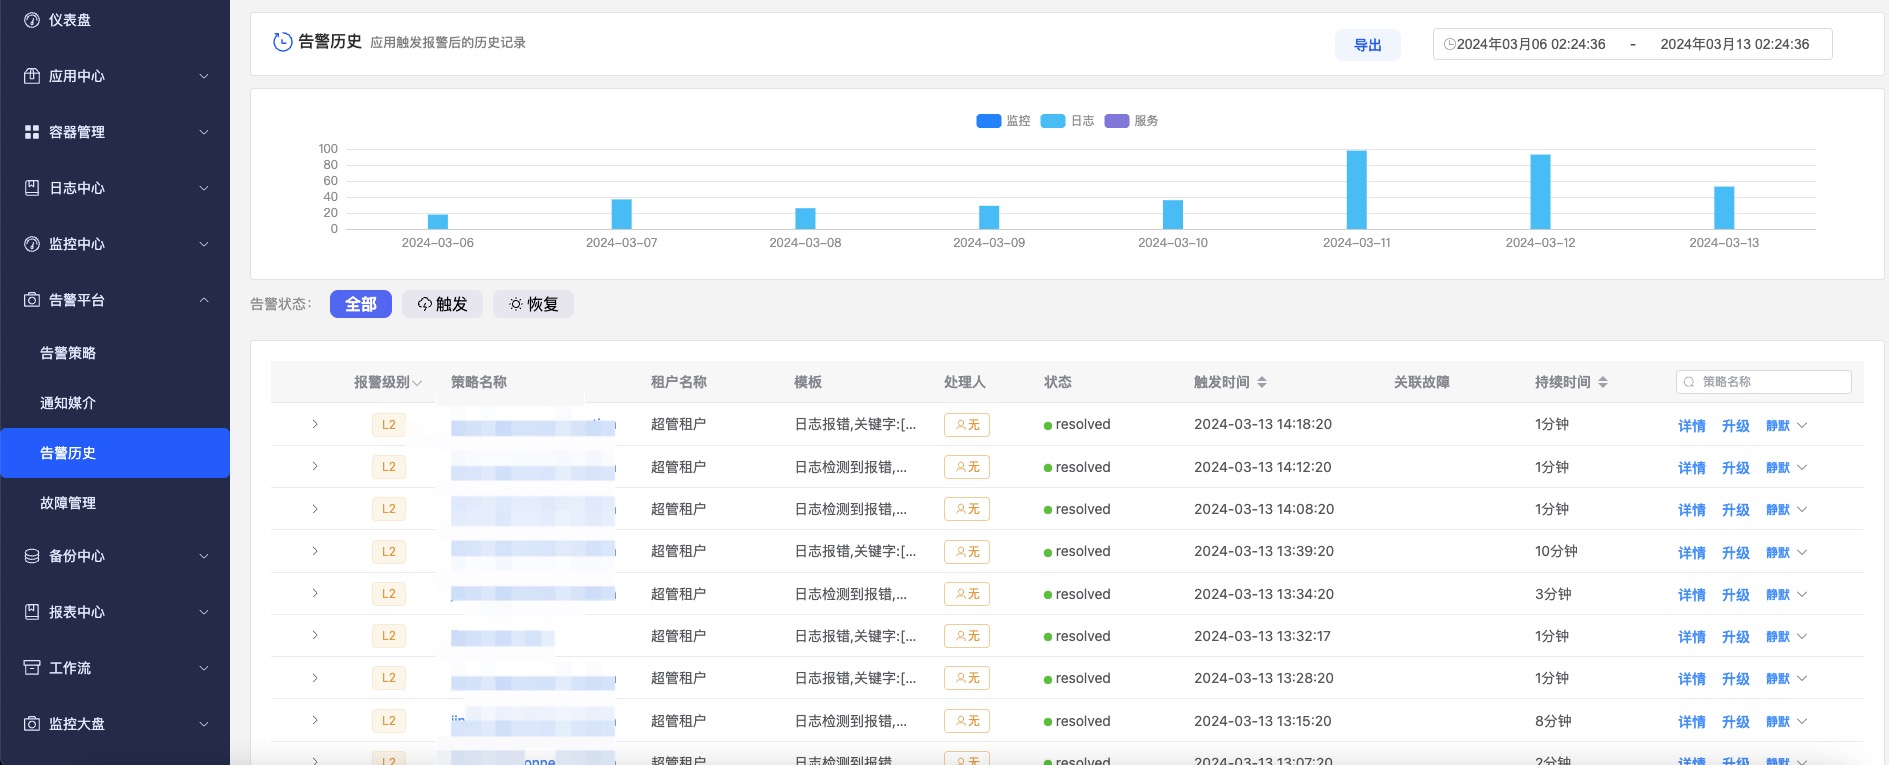Expand the 工作流 menu chevron
Image resolution: width=1889 pixels, height=765 pixels.
(204, 668)
